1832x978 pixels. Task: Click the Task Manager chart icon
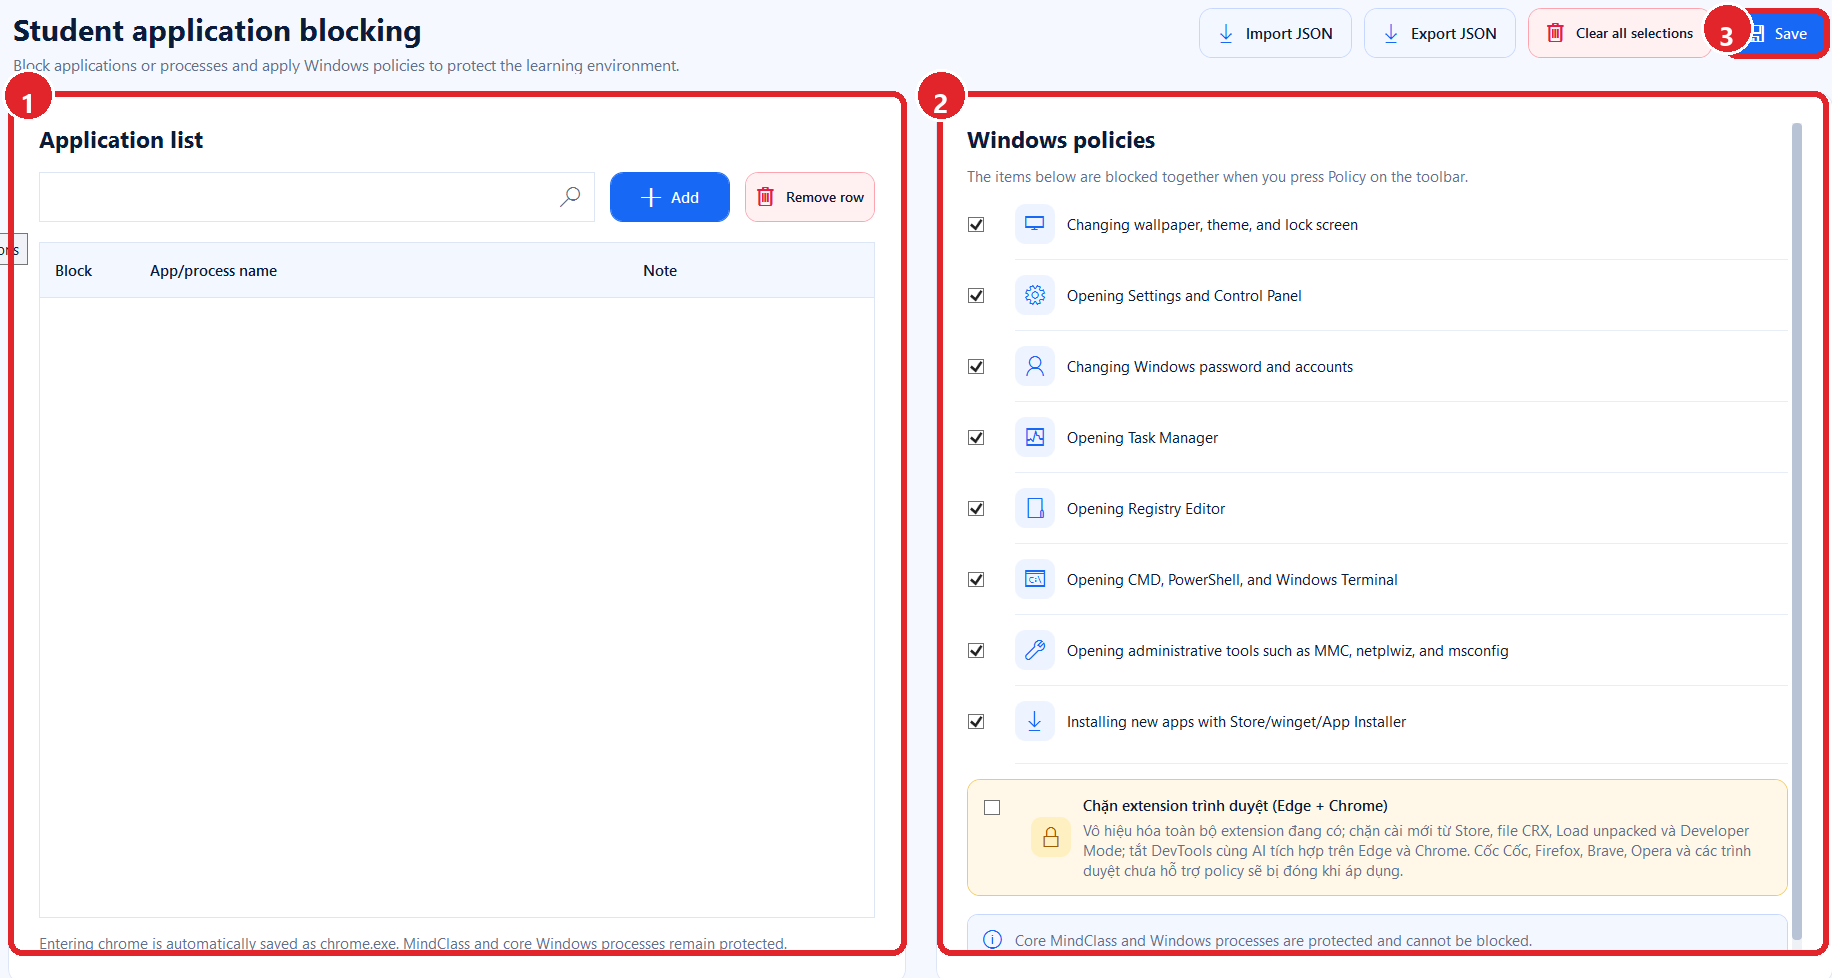pos(1035,437)
